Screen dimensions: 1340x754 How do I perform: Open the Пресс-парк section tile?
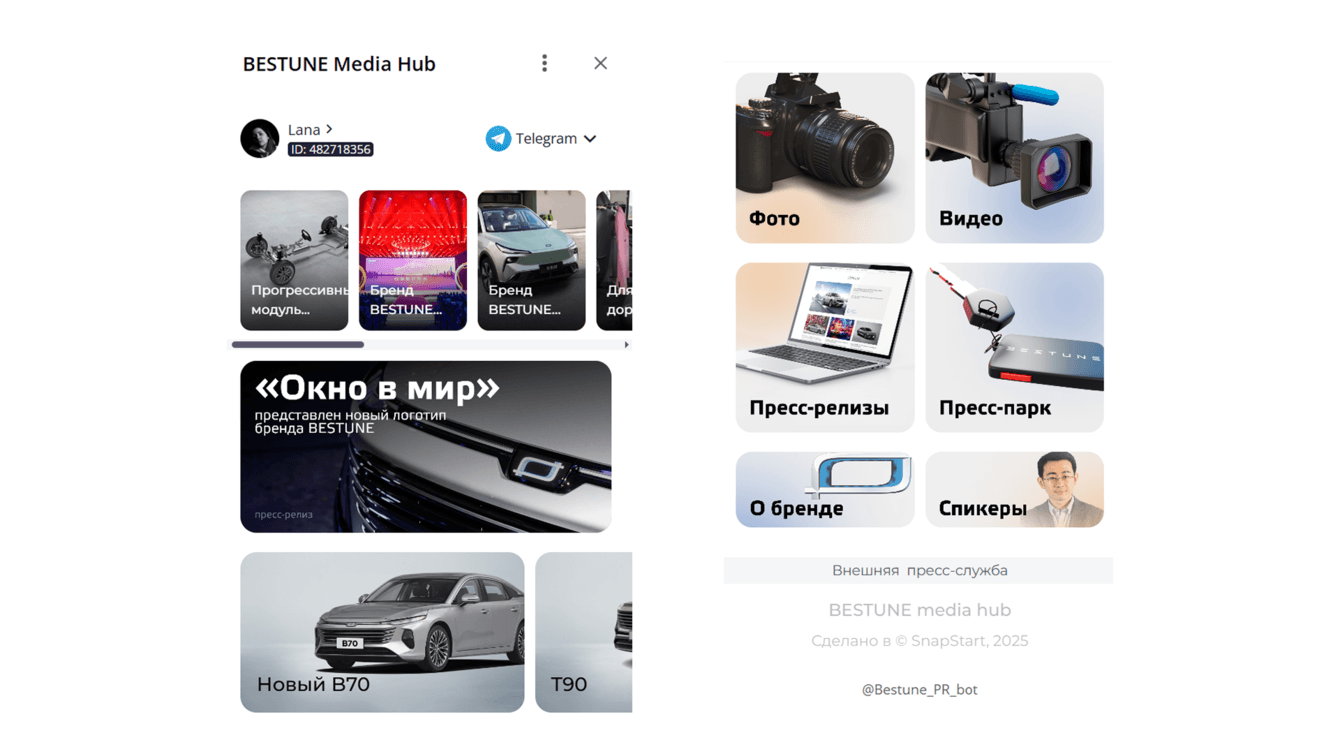pos(1014,348)
